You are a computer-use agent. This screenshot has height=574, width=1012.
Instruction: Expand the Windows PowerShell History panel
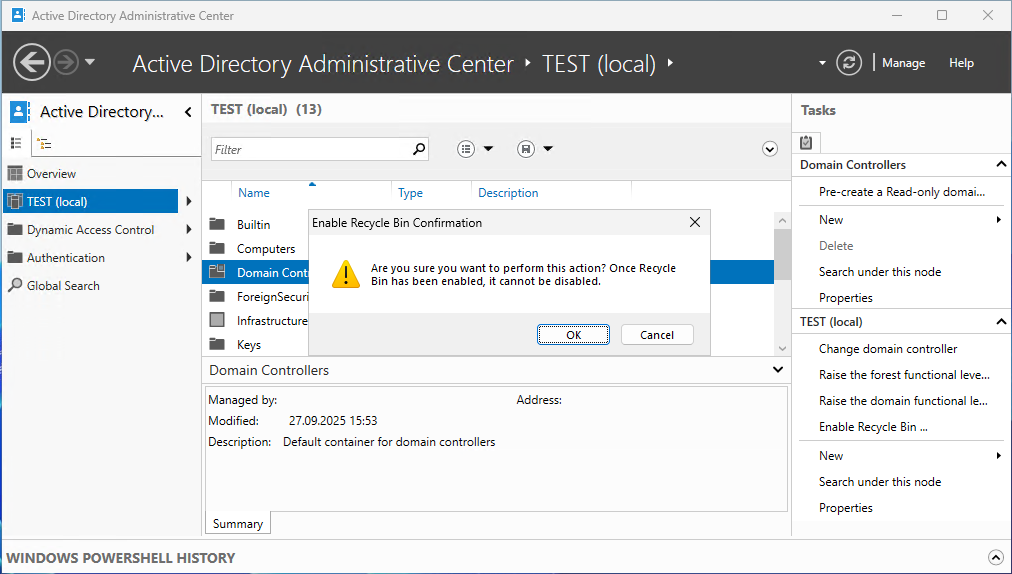pyautogui.click(x=995, y=558)
